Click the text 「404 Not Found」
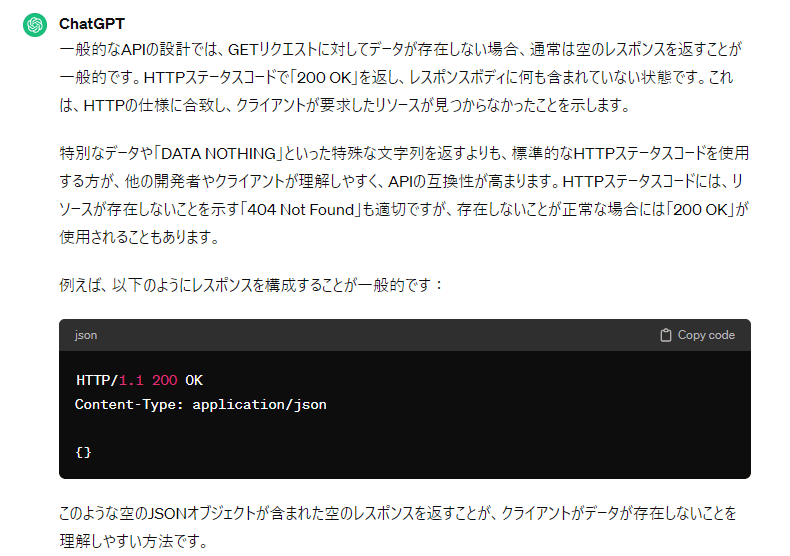This screenshot has height=556, width=790. (x=301, y=209)
